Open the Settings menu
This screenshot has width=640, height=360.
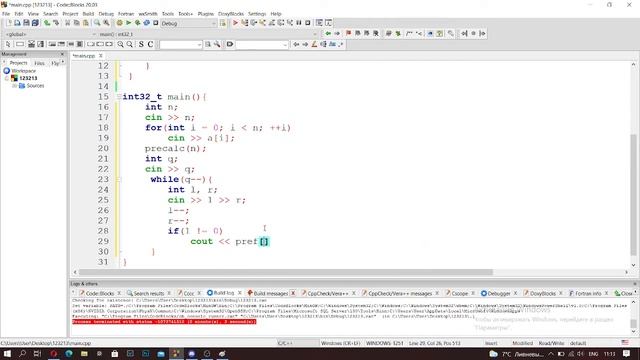(x=257, y=14)
